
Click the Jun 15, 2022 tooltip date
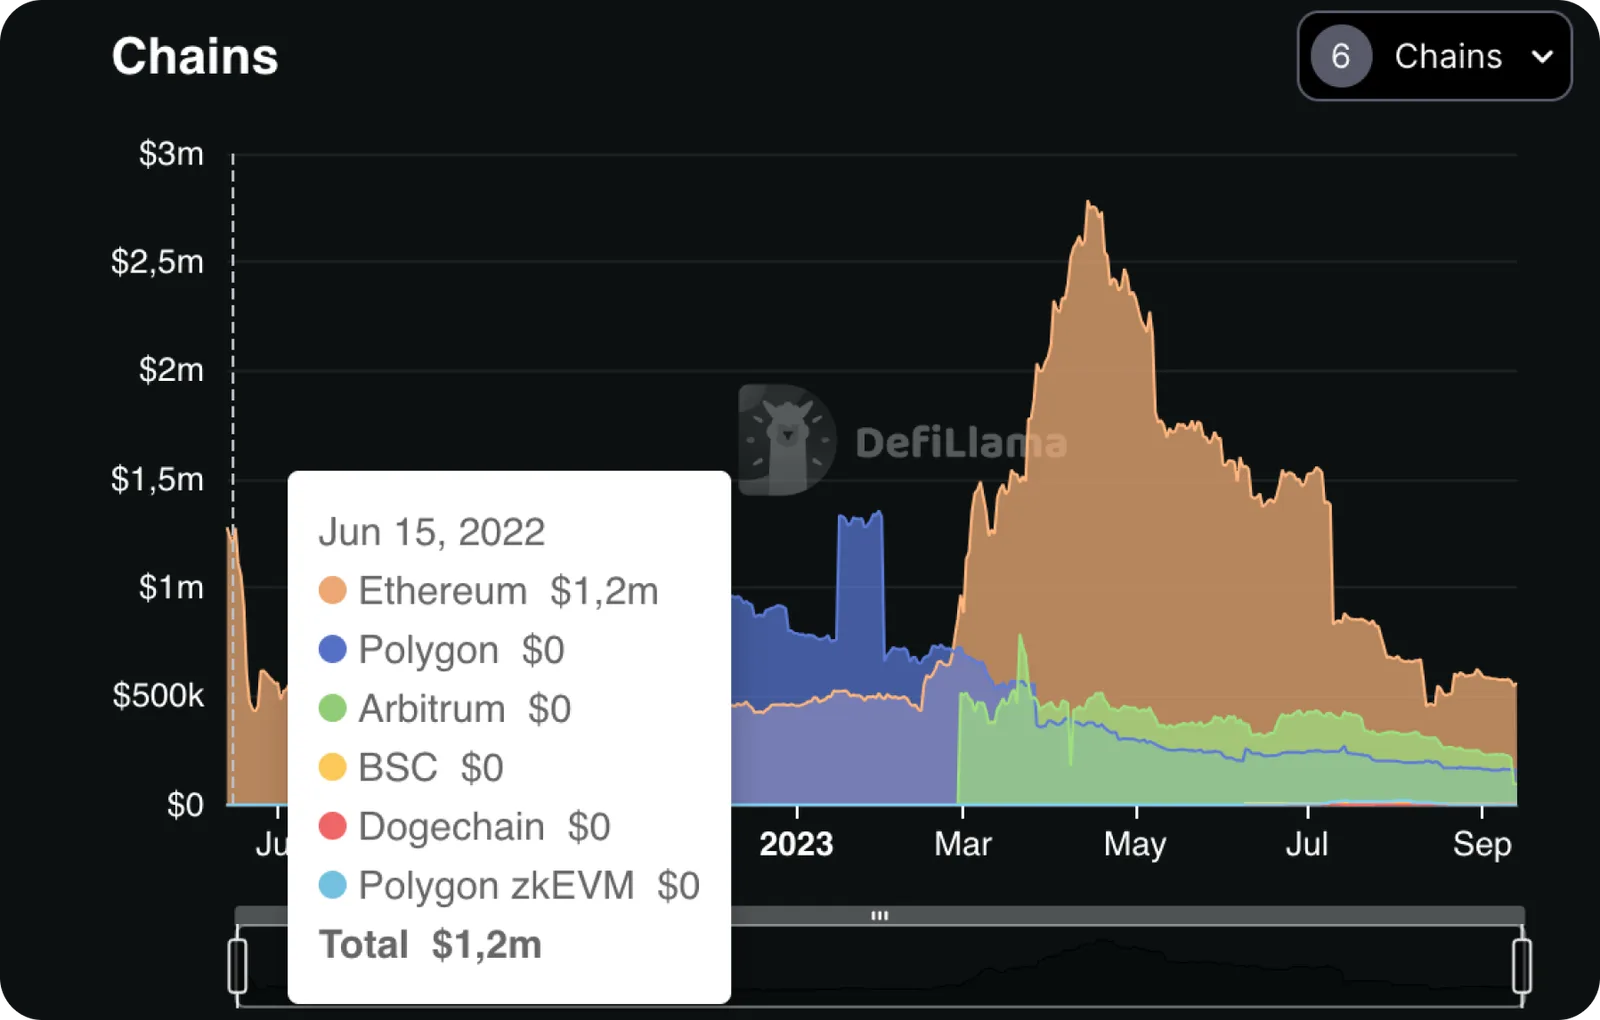(432, 532)
